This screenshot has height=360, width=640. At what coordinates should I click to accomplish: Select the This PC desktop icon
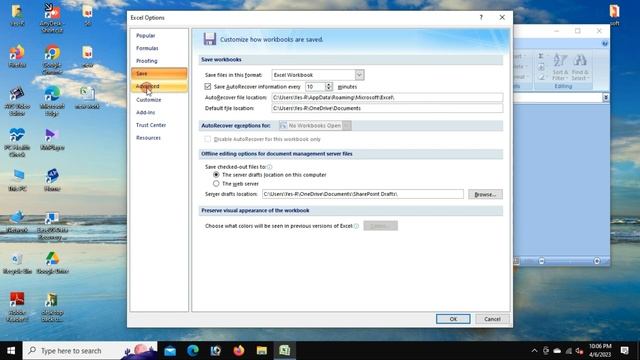(17, 181)
